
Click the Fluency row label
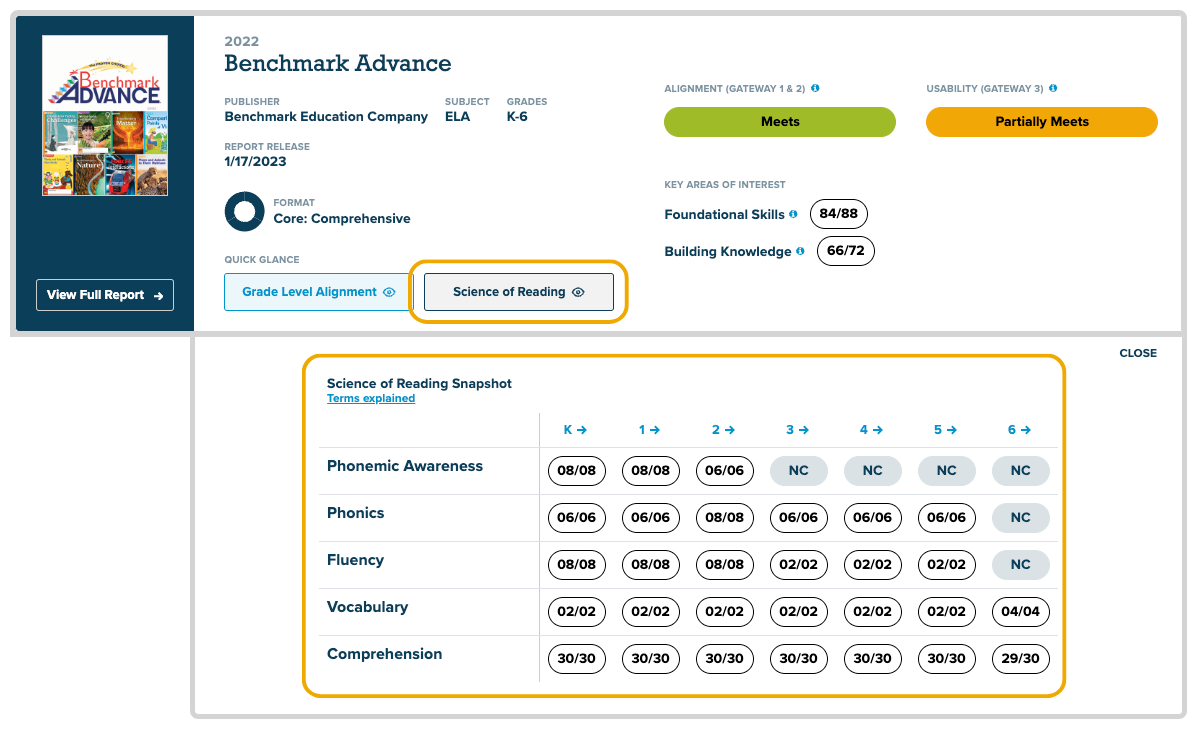355,560
